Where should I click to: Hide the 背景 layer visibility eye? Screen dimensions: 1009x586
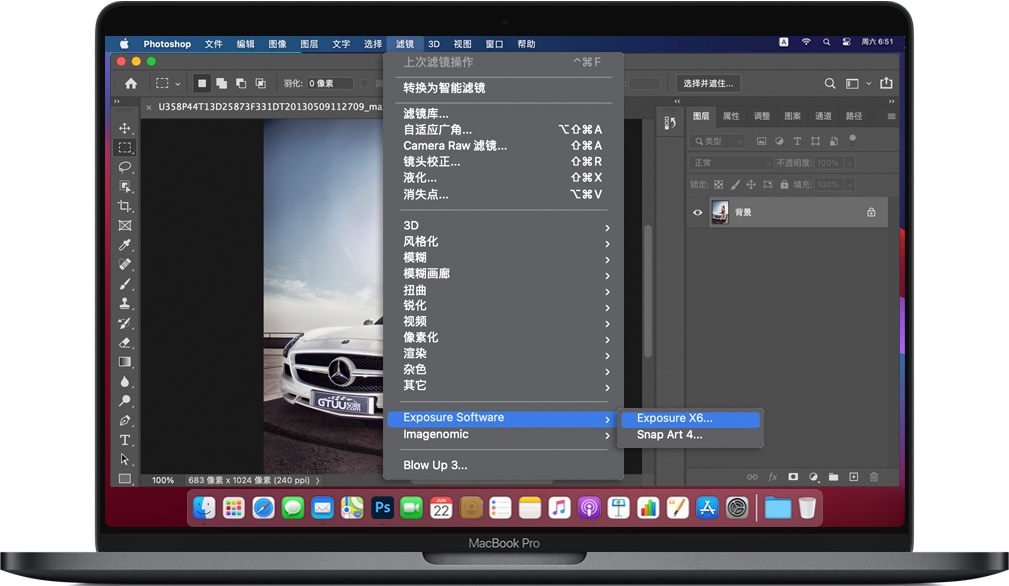tap(698, 212)
